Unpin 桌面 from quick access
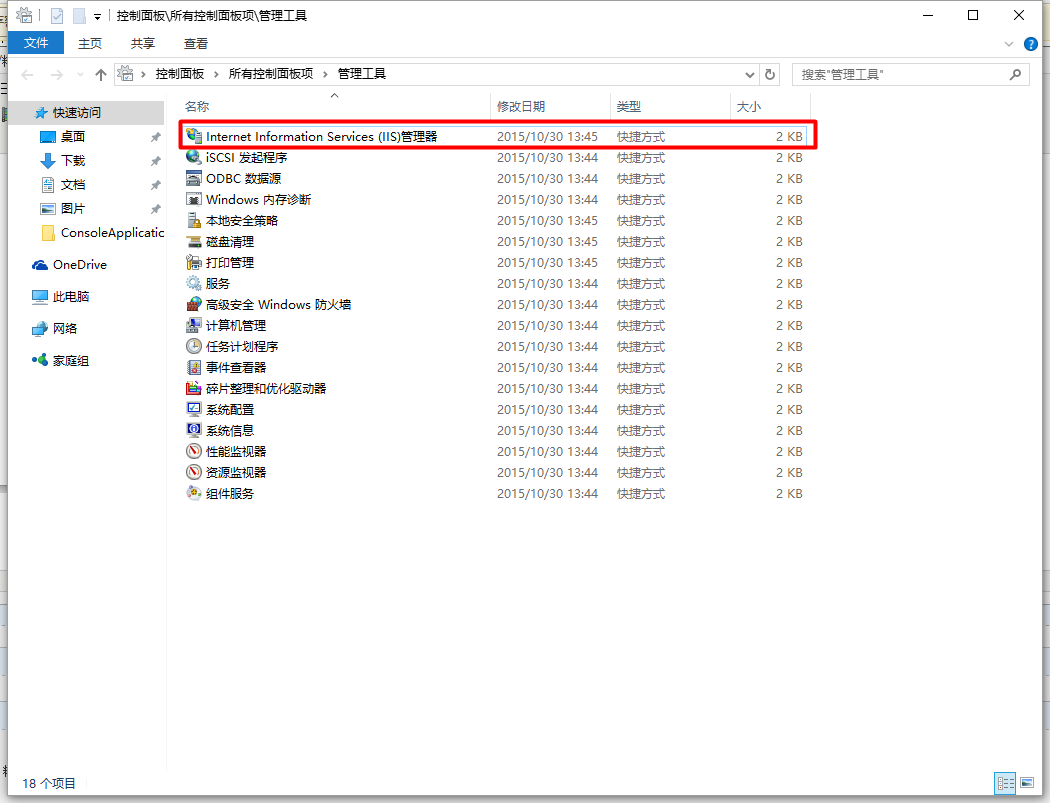The width and height of the screenshot is (1050, 803). click(x=156, y=137)
